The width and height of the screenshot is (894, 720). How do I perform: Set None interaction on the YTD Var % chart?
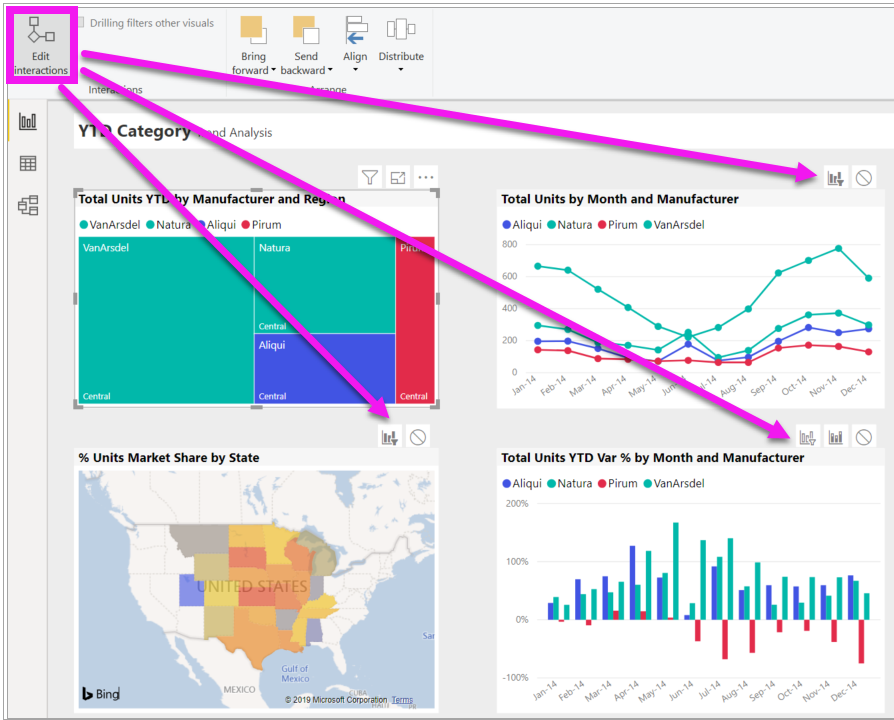864,437
